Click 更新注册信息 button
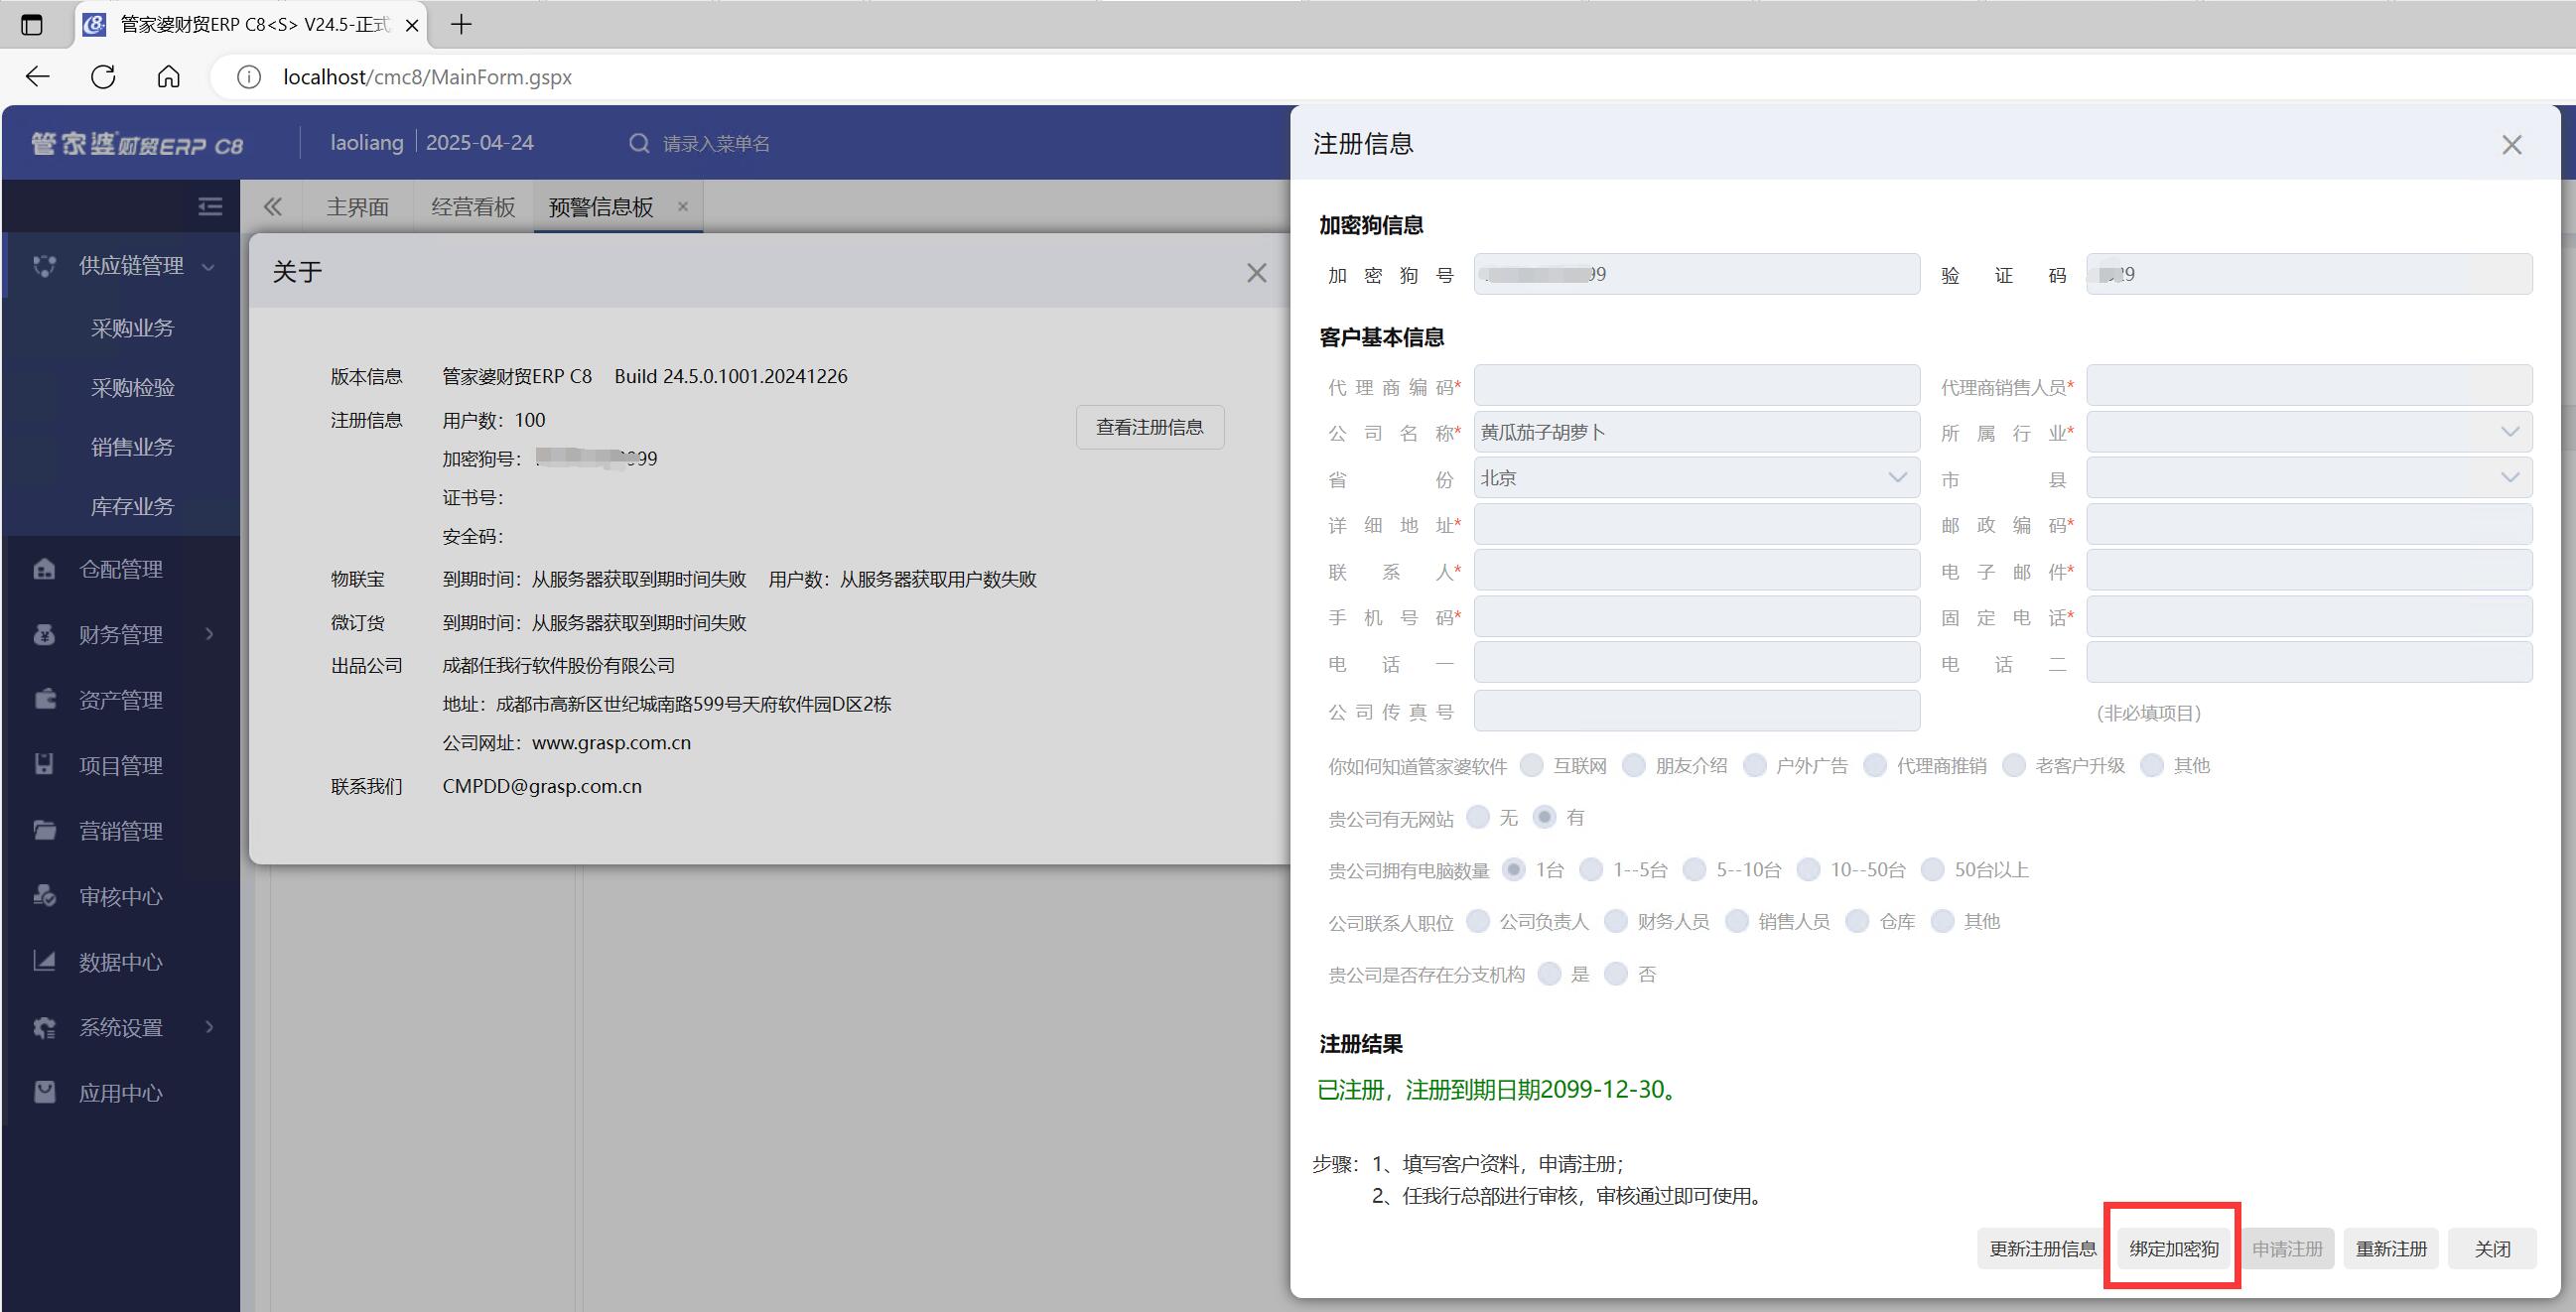2576x1312 pixels. point(2043,1249)
